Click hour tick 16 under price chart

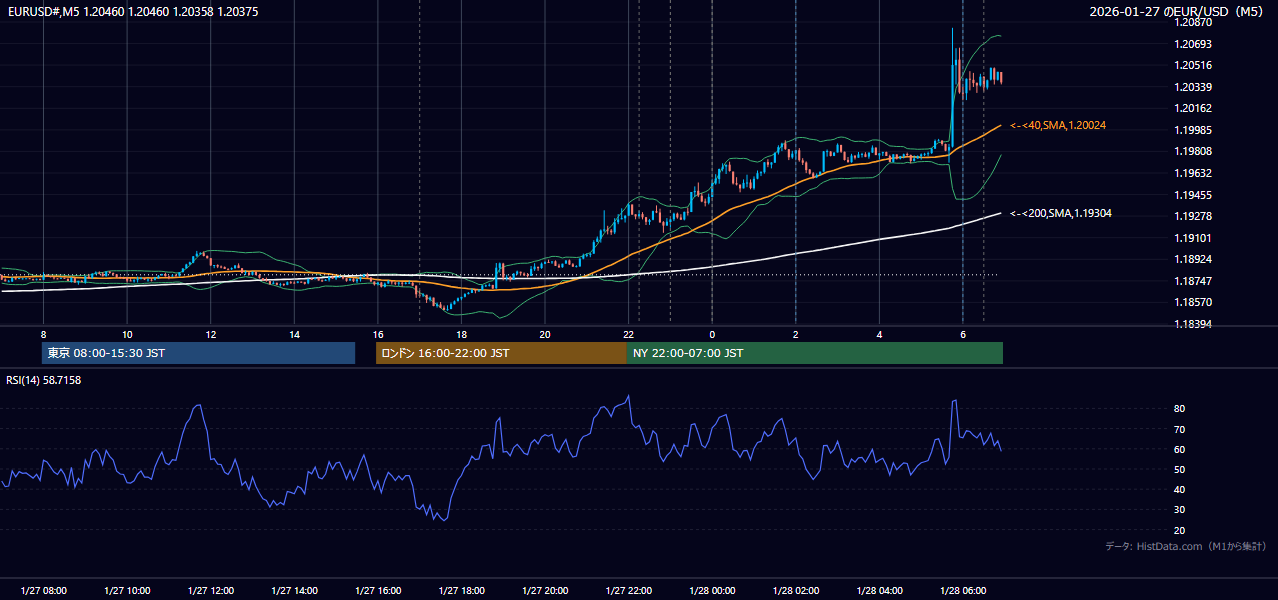click(378, 334)
